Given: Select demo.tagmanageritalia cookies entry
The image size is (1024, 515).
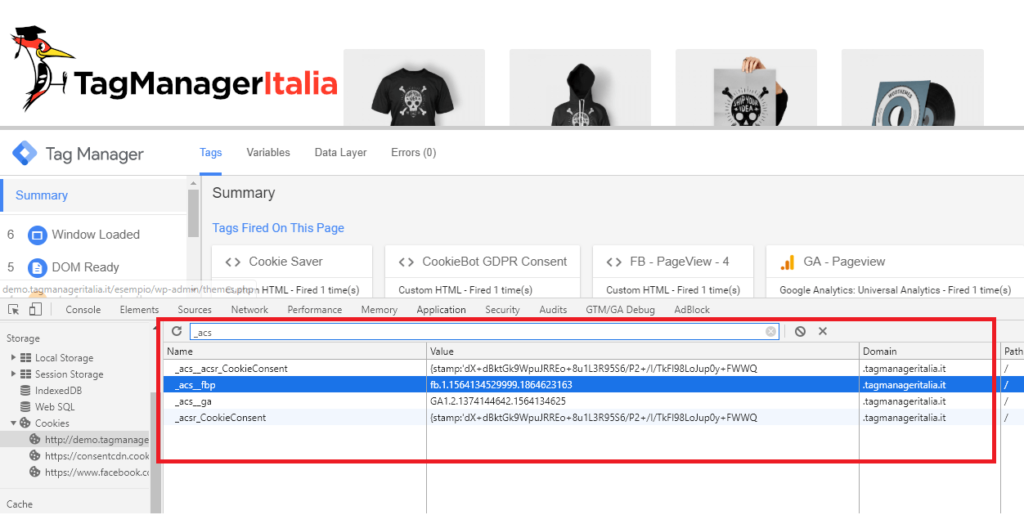Looking at the screenshot, I should 97,439.
